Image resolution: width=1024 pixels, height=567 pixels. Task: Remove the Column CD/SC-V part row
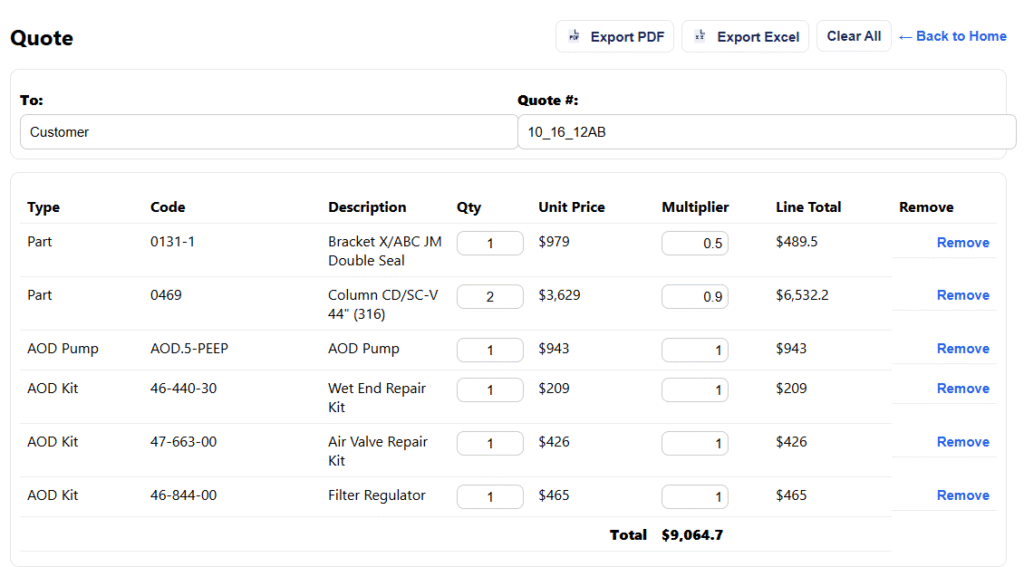(962, 295)
